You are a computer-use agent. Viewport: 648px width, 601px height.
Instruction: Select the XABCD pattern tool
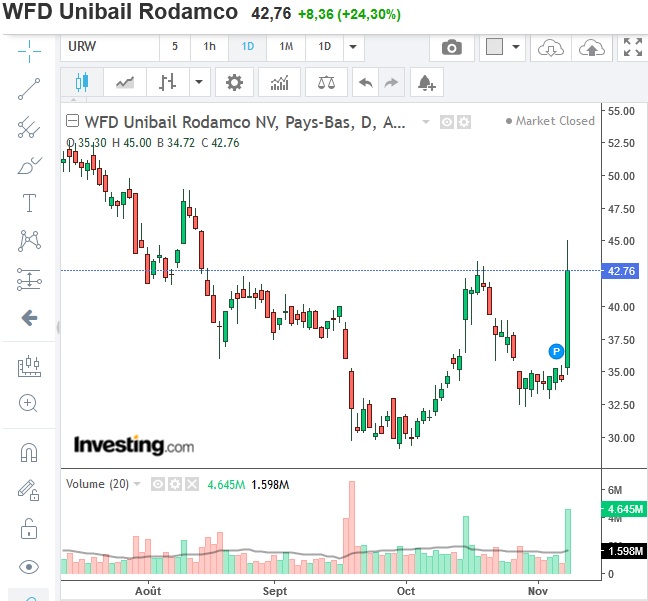pos(29,241)
